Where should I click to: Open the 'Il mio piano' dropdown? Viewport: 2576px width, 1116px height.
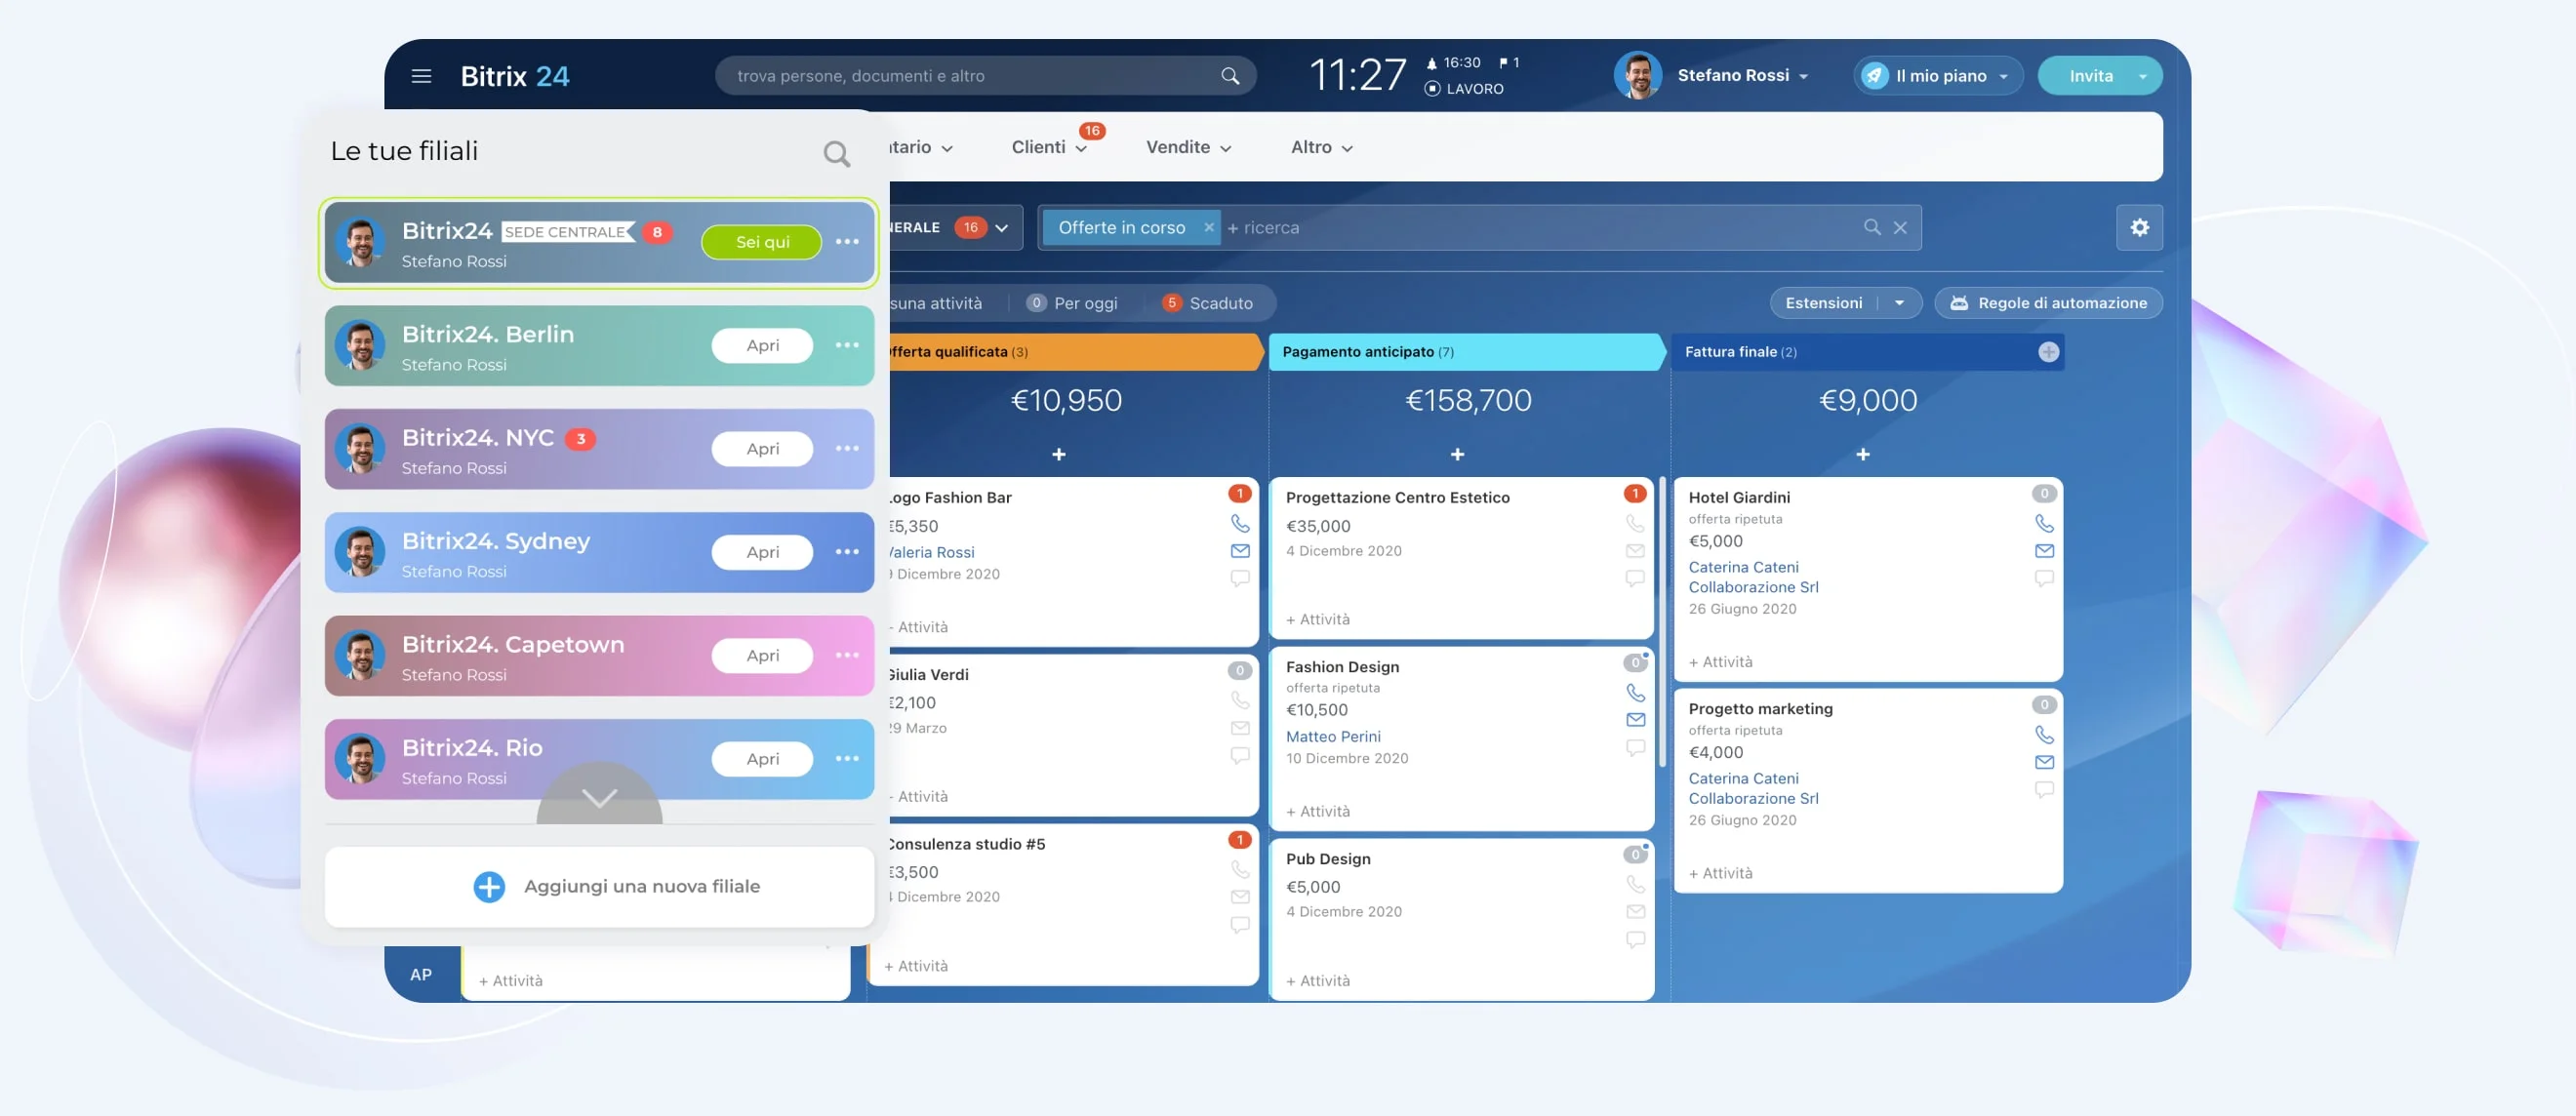(x=1939, y=76)
